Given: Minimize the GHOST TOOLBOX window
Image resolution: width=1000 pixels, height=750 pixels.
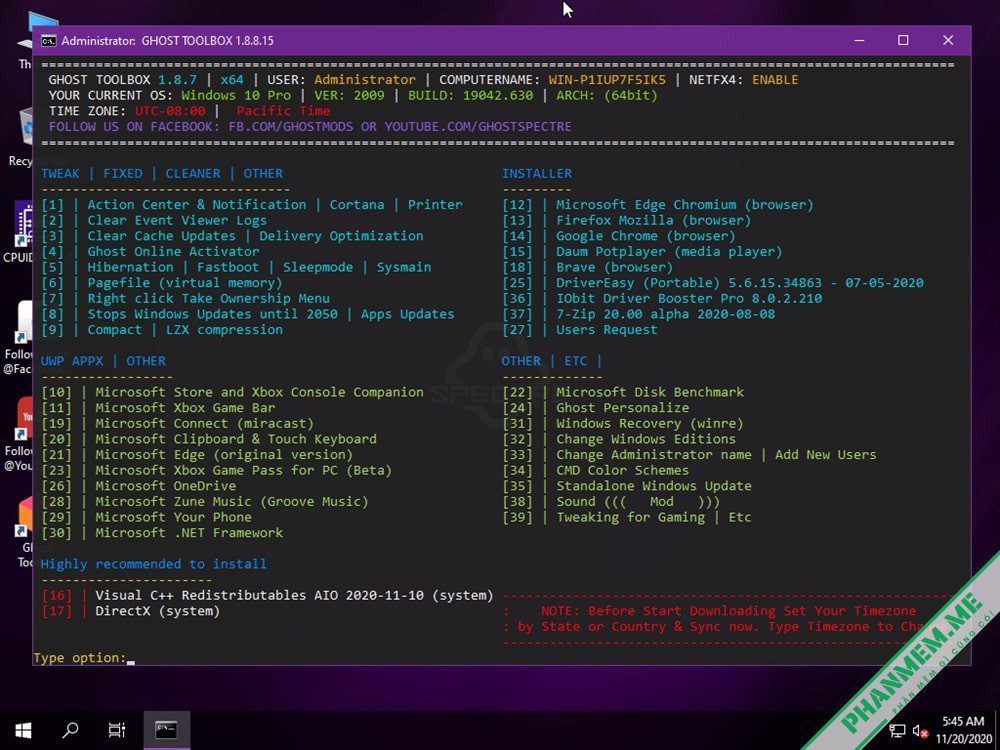Looking at the screenshot, I should coord(859,40).
